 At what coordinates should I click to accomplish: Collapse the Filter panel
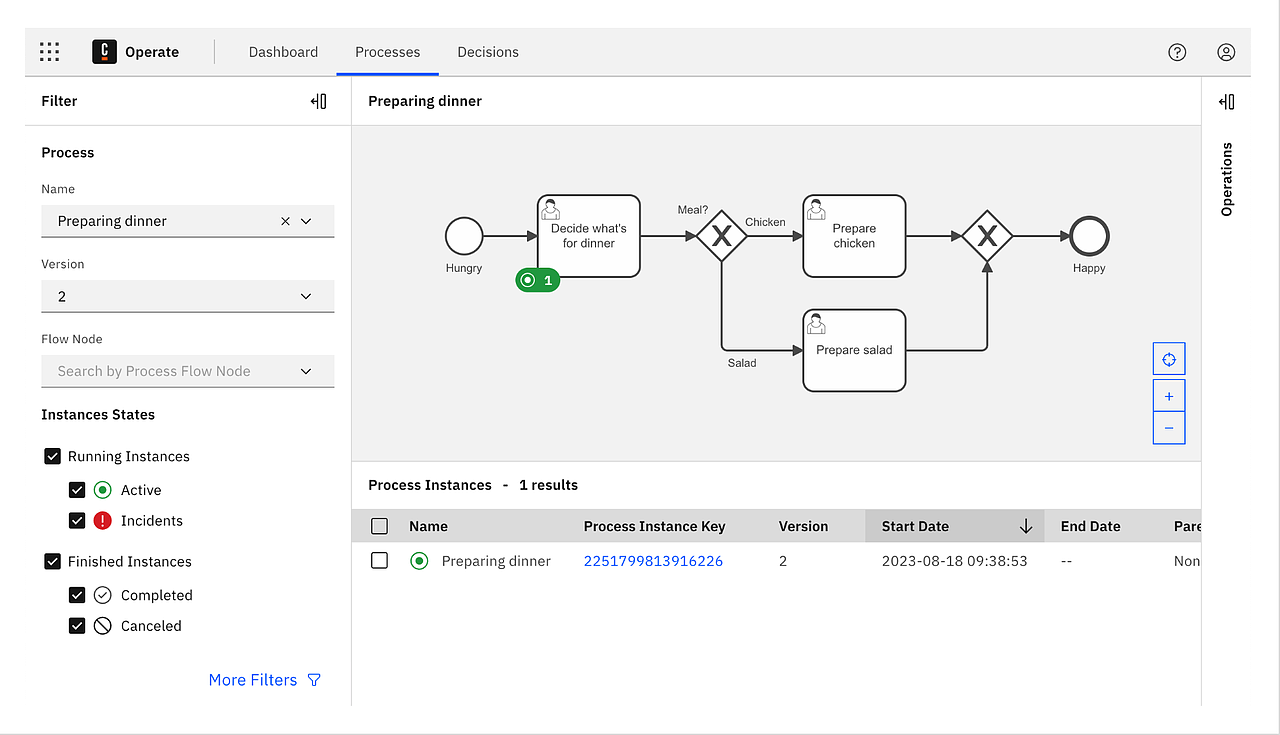click(319, 101)
